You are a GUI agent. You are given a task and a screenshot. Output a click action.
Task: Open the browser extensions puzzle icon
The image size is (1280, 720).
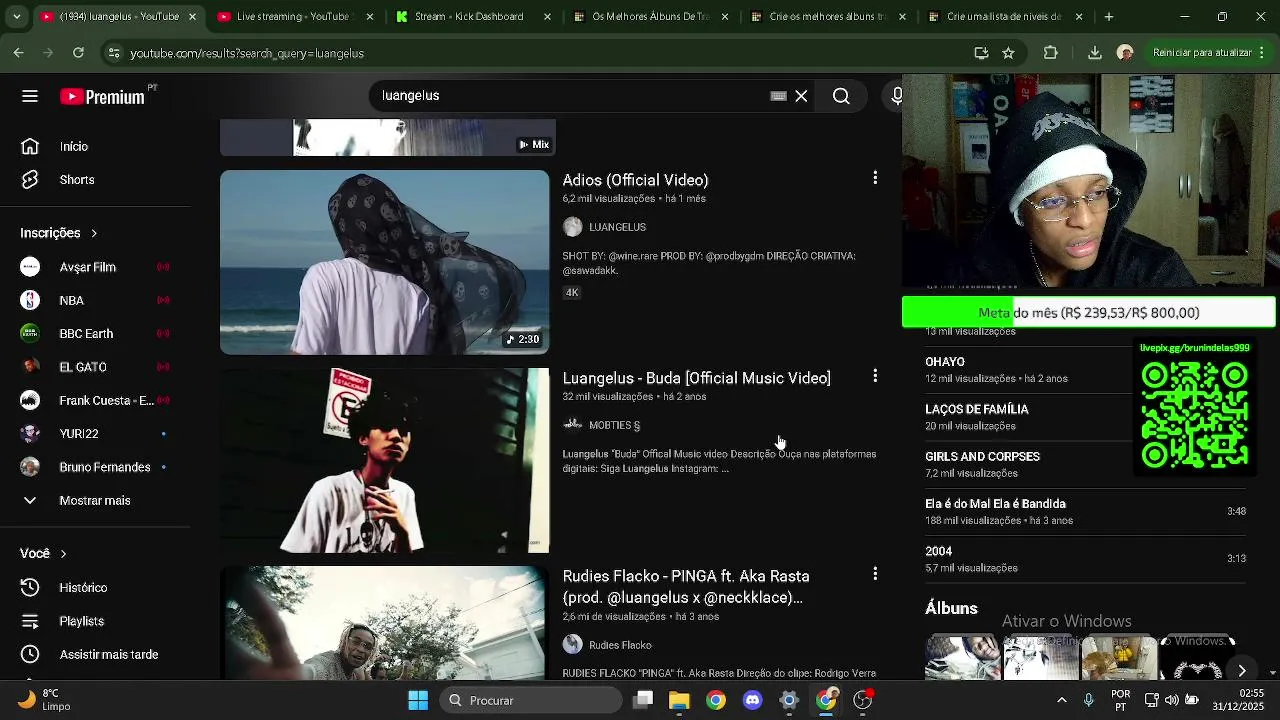(1050, 53)
